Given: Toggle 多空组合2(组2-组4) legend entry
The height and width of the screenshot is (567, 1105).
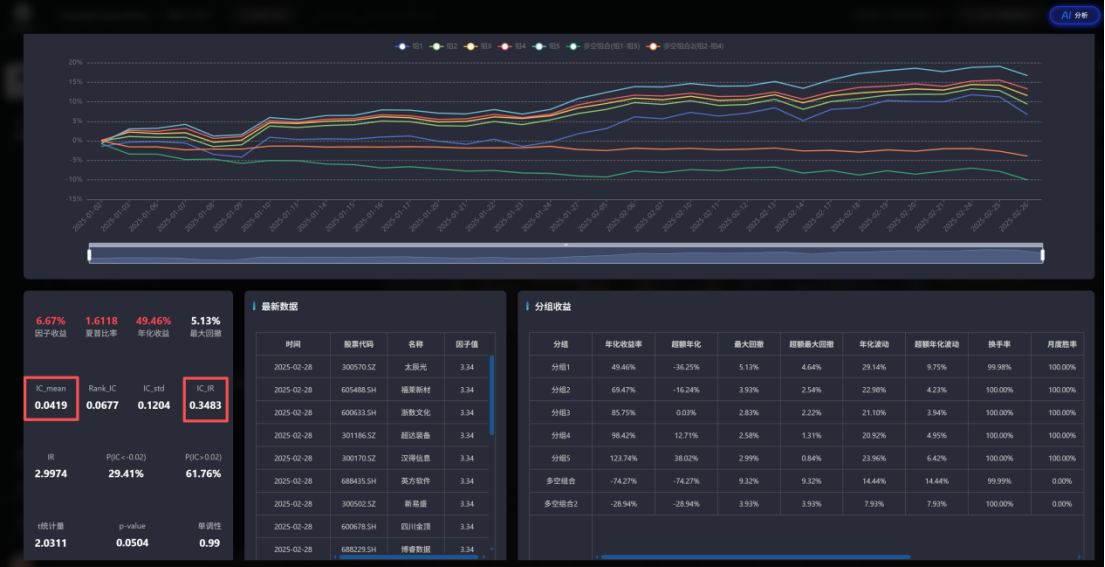Looking at the screenshot, I should click(653, 46).
